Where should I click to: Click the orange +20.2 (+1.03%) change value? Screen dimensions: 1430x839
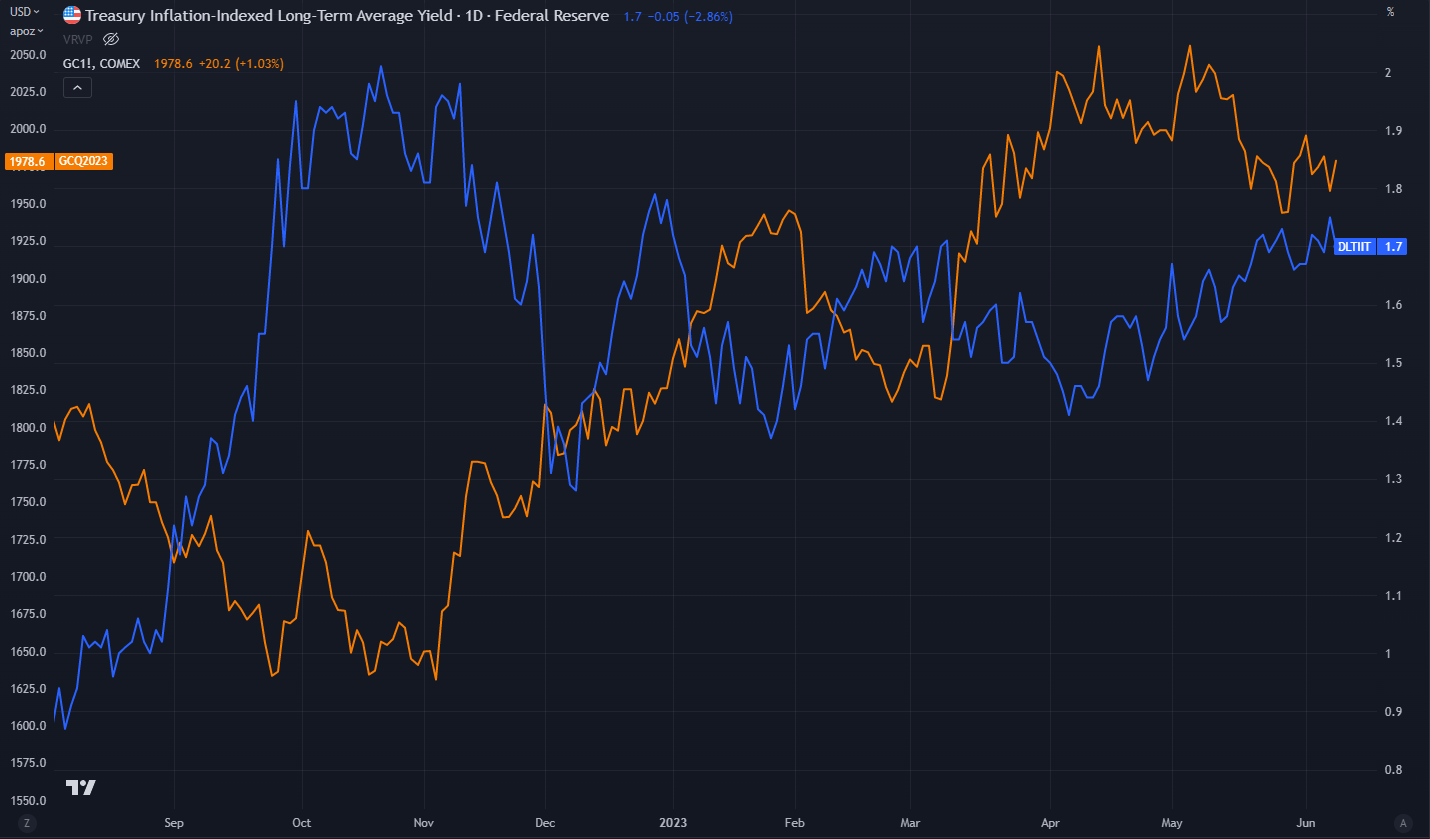click(x=242, y=63)
